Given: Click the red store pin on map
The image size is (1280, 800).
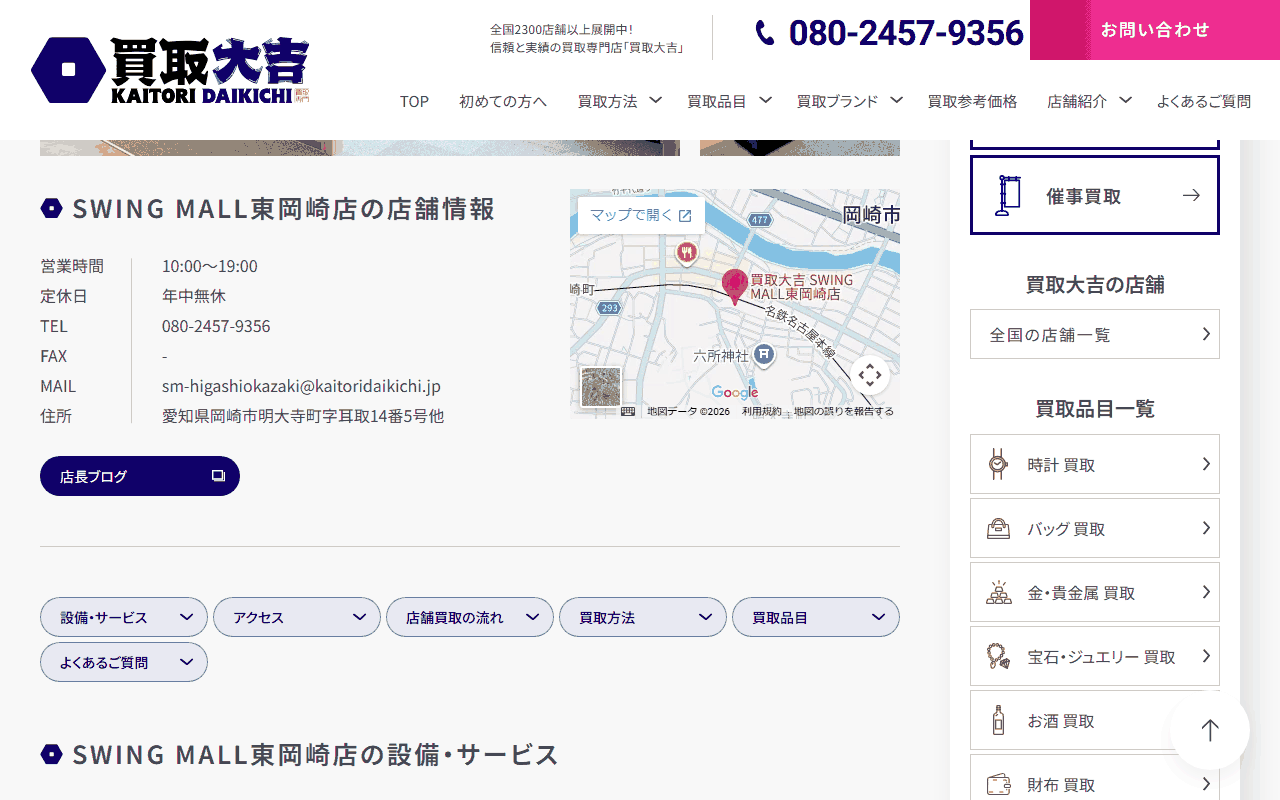Looking at the screenshot, I should tap(735, 287).
